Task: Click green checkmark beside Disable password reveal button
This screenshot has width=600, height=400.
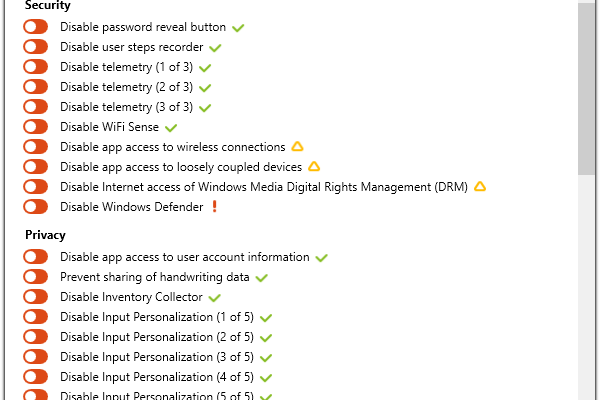Action: click(238, 27)
